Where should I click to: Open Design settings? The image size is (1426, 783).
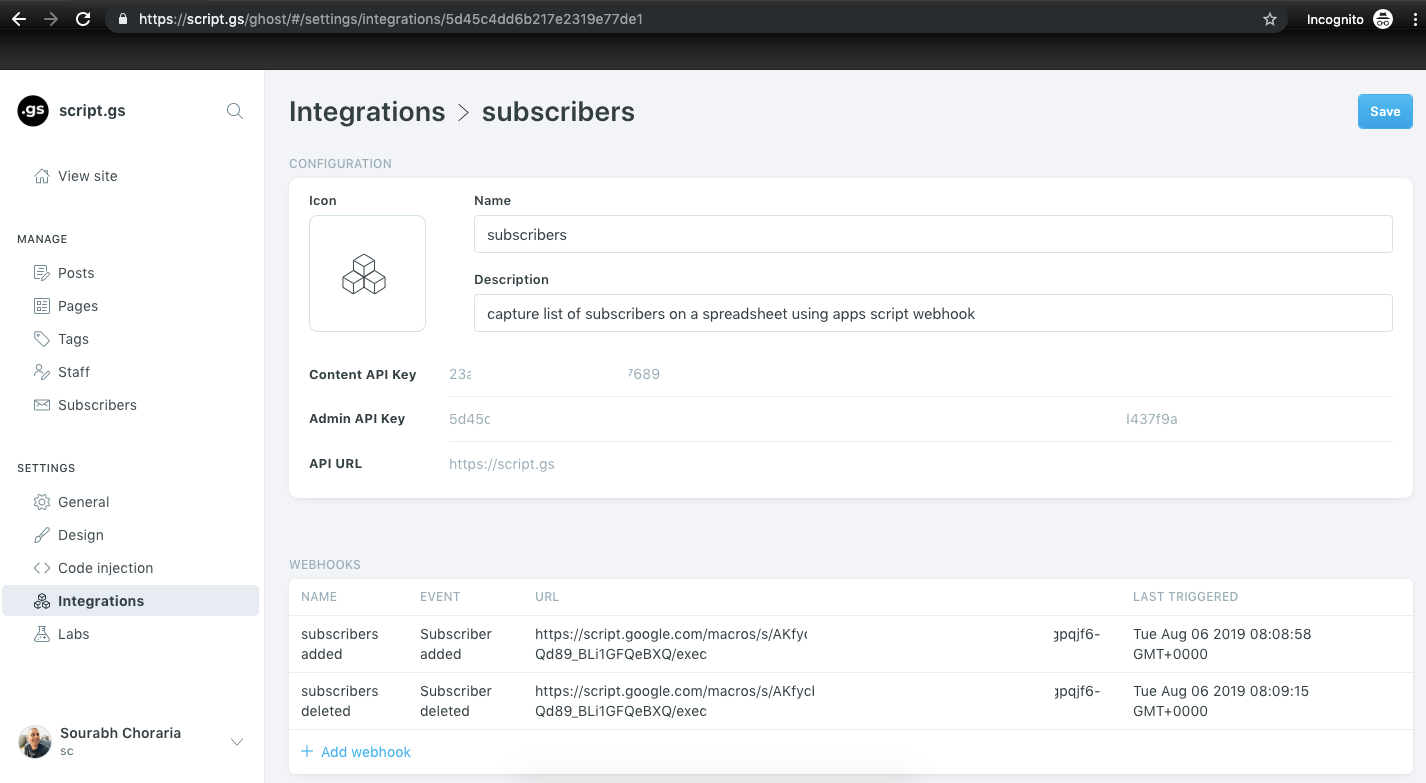(81, 535)
